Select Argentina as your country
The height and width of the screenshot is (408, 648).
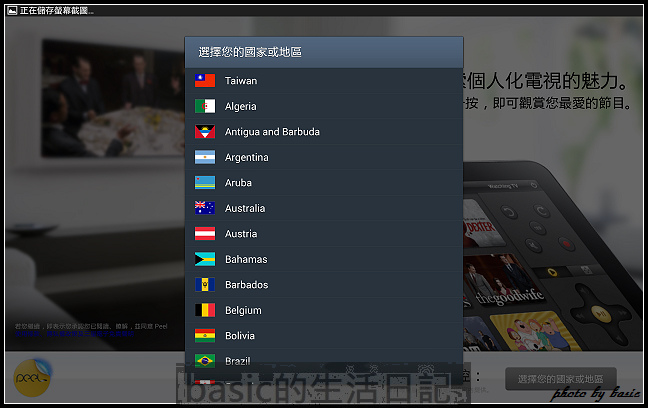324,157
